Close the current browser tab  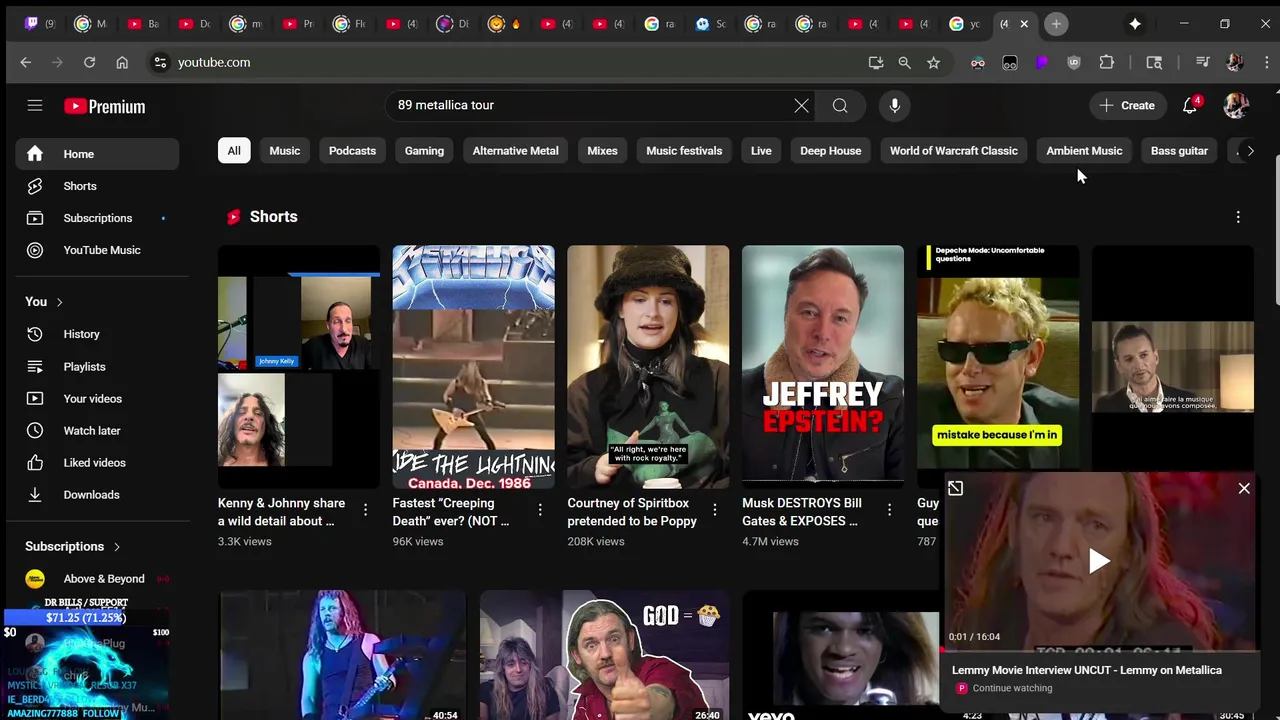1024,24
